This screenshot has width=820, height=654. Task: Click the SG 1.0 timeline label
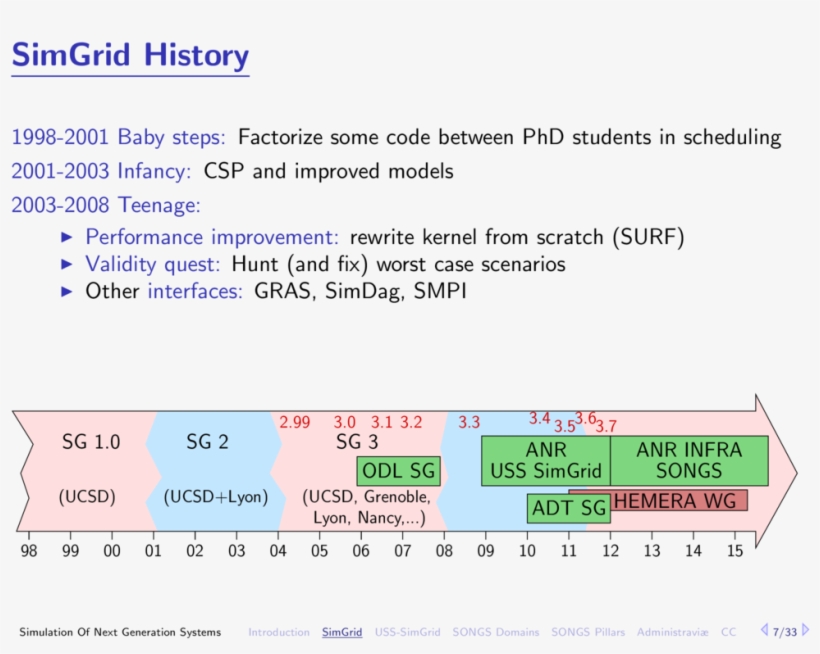[91, 442]
